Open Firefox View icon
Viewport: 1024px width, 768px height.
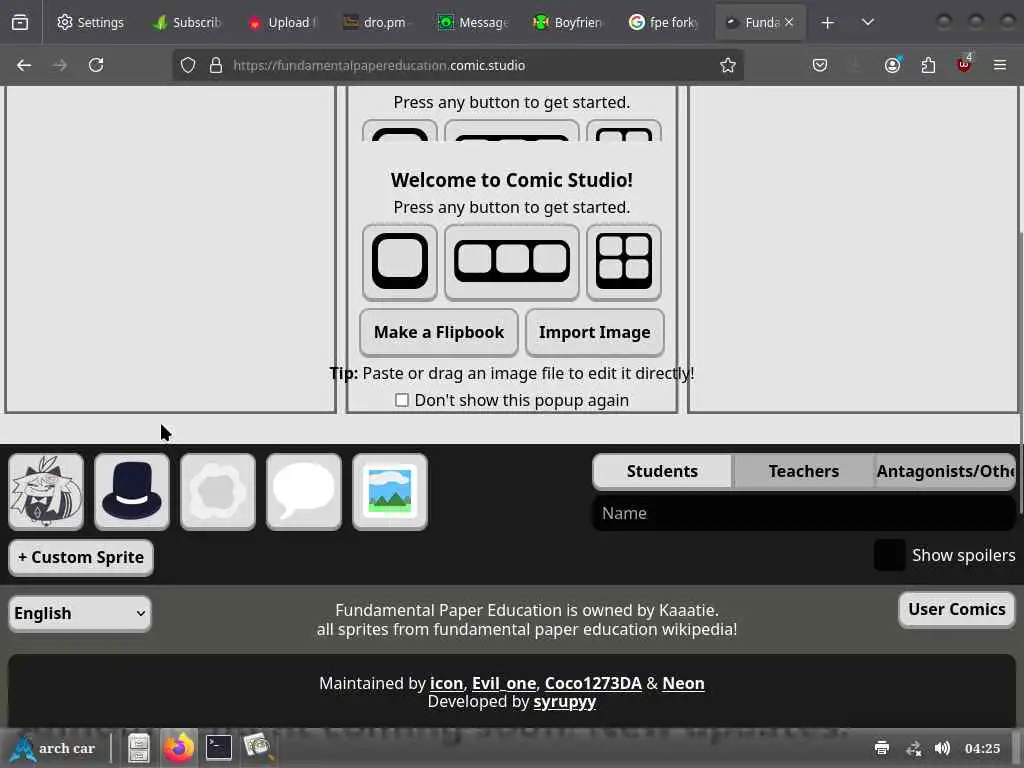[20, 23]
